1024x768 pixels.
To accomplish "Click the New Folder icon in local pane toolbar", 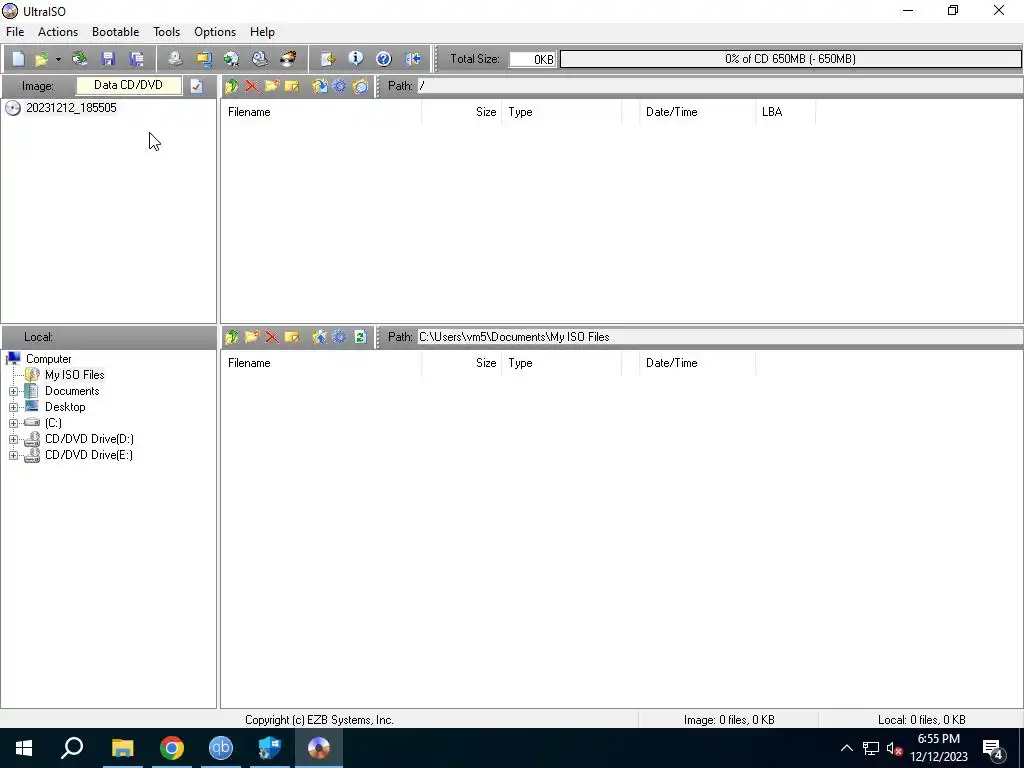I will [251, 337].
